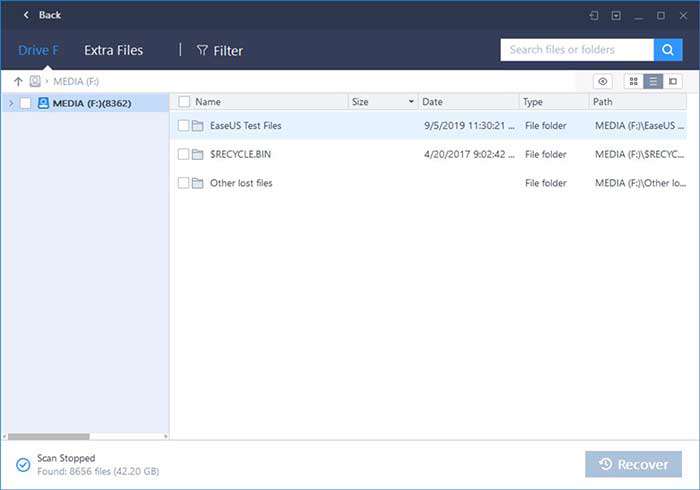
Task: Select the $RECYCLE.BIN folder name
Action: (x=240, y=154)
